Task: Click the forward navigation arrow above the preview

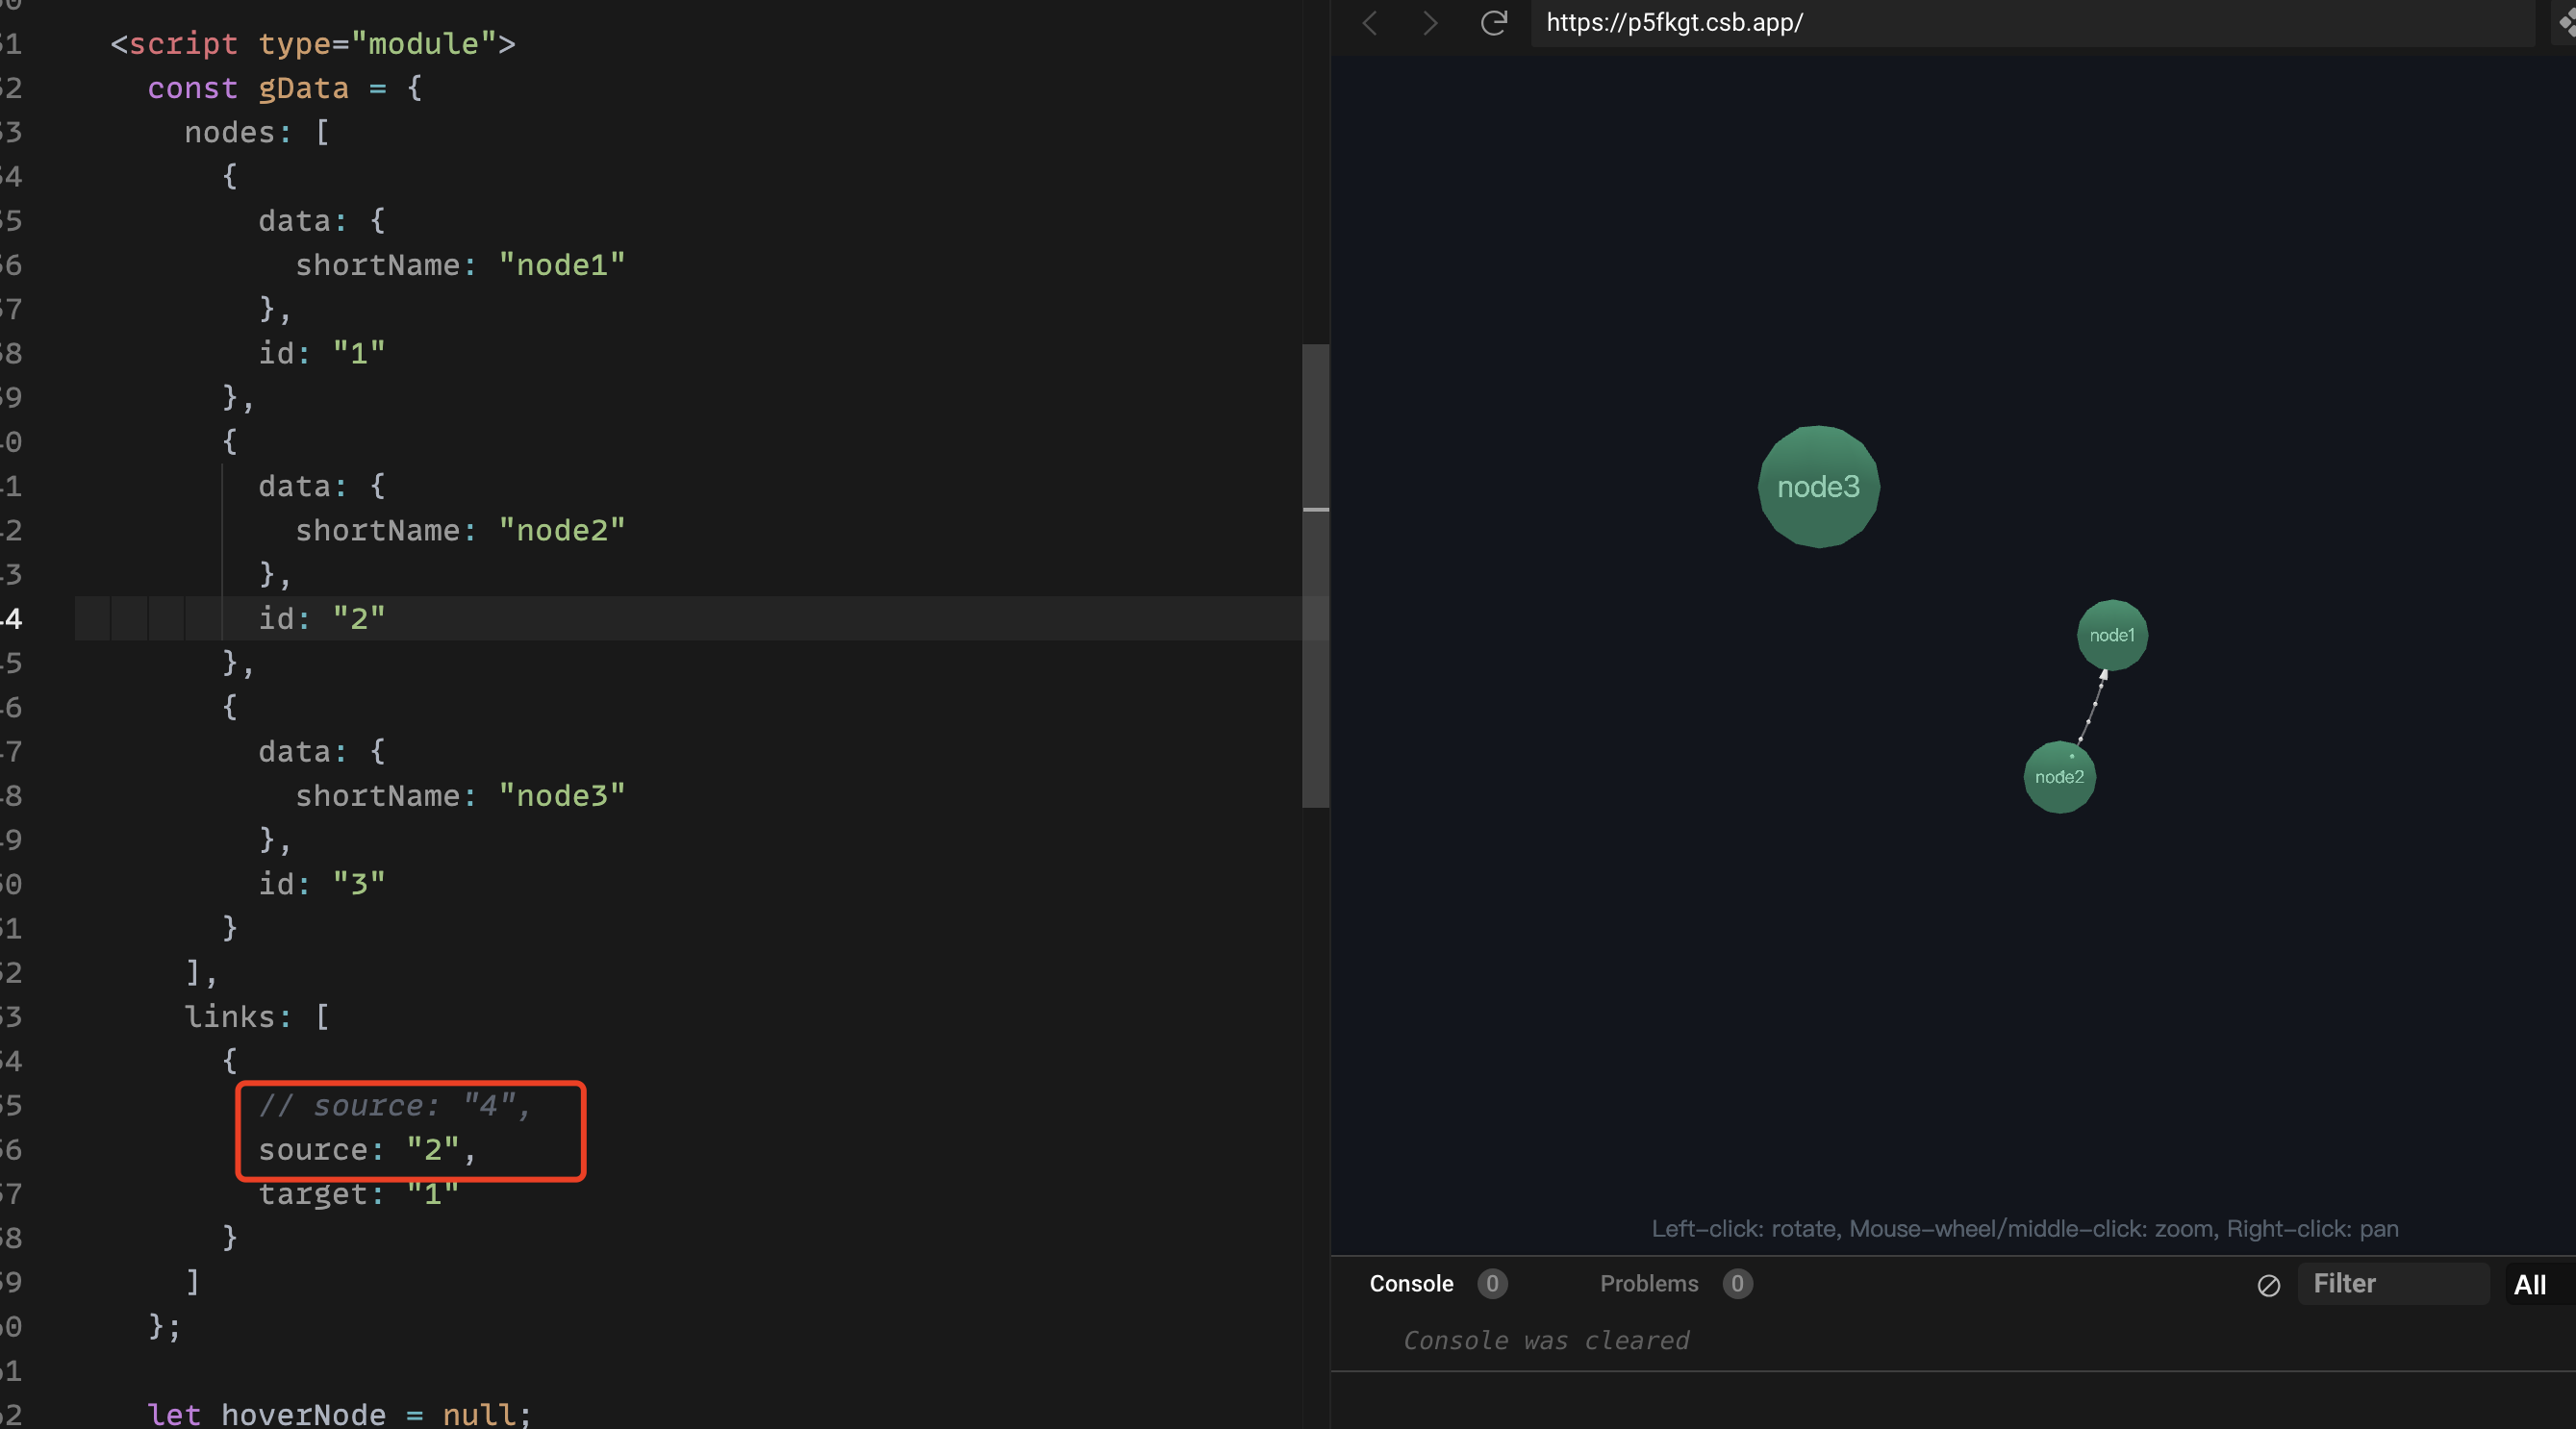Action: [x=1429, y=23]
